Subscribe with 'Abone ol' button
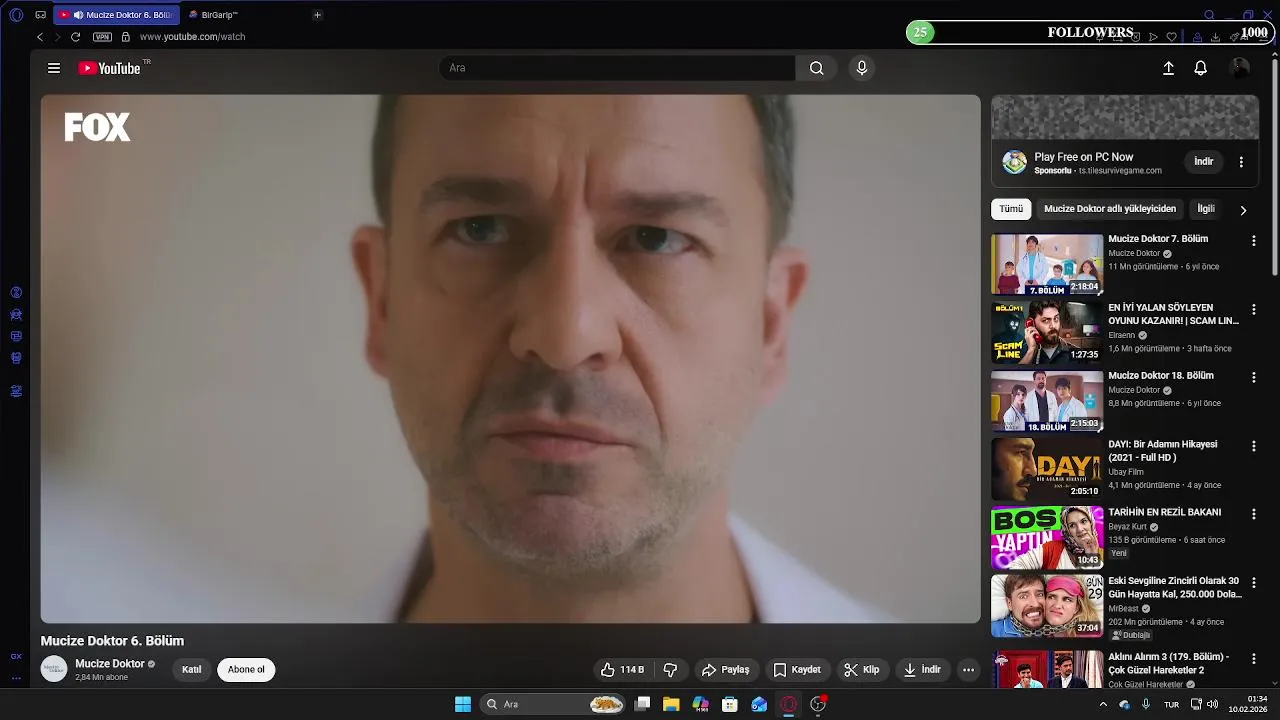This screenshot has height=720, width=1280. click(x=246, y=670)
